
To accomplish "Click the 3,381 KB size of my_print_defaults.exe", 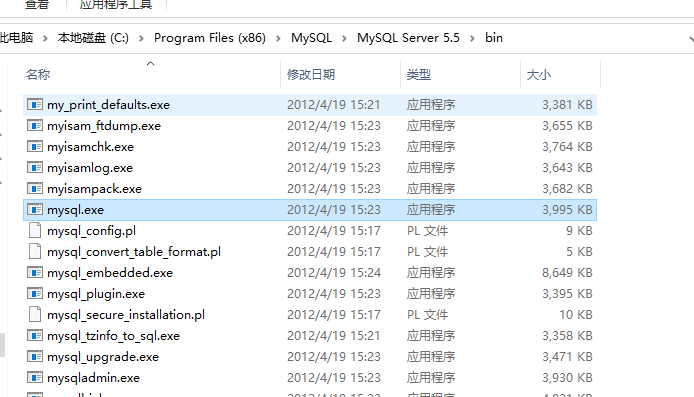I will point(567,104).
